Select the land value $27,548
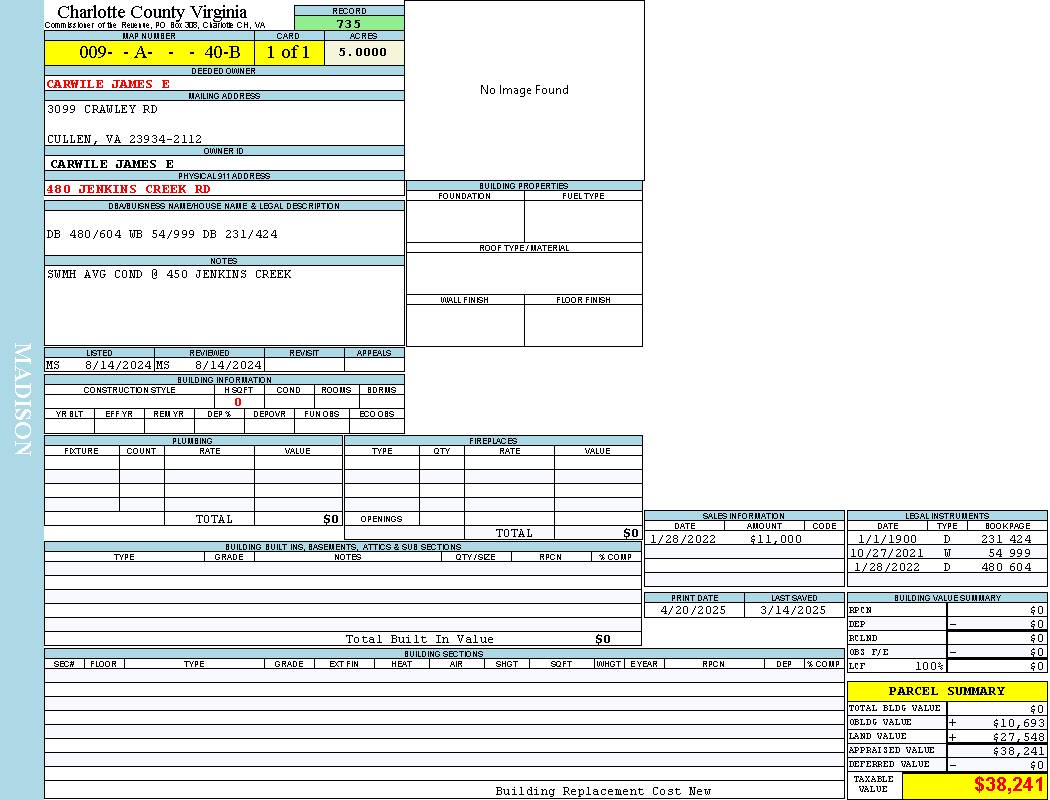The width and height of the screenshot is (1050, 800). click(1018, 736)
